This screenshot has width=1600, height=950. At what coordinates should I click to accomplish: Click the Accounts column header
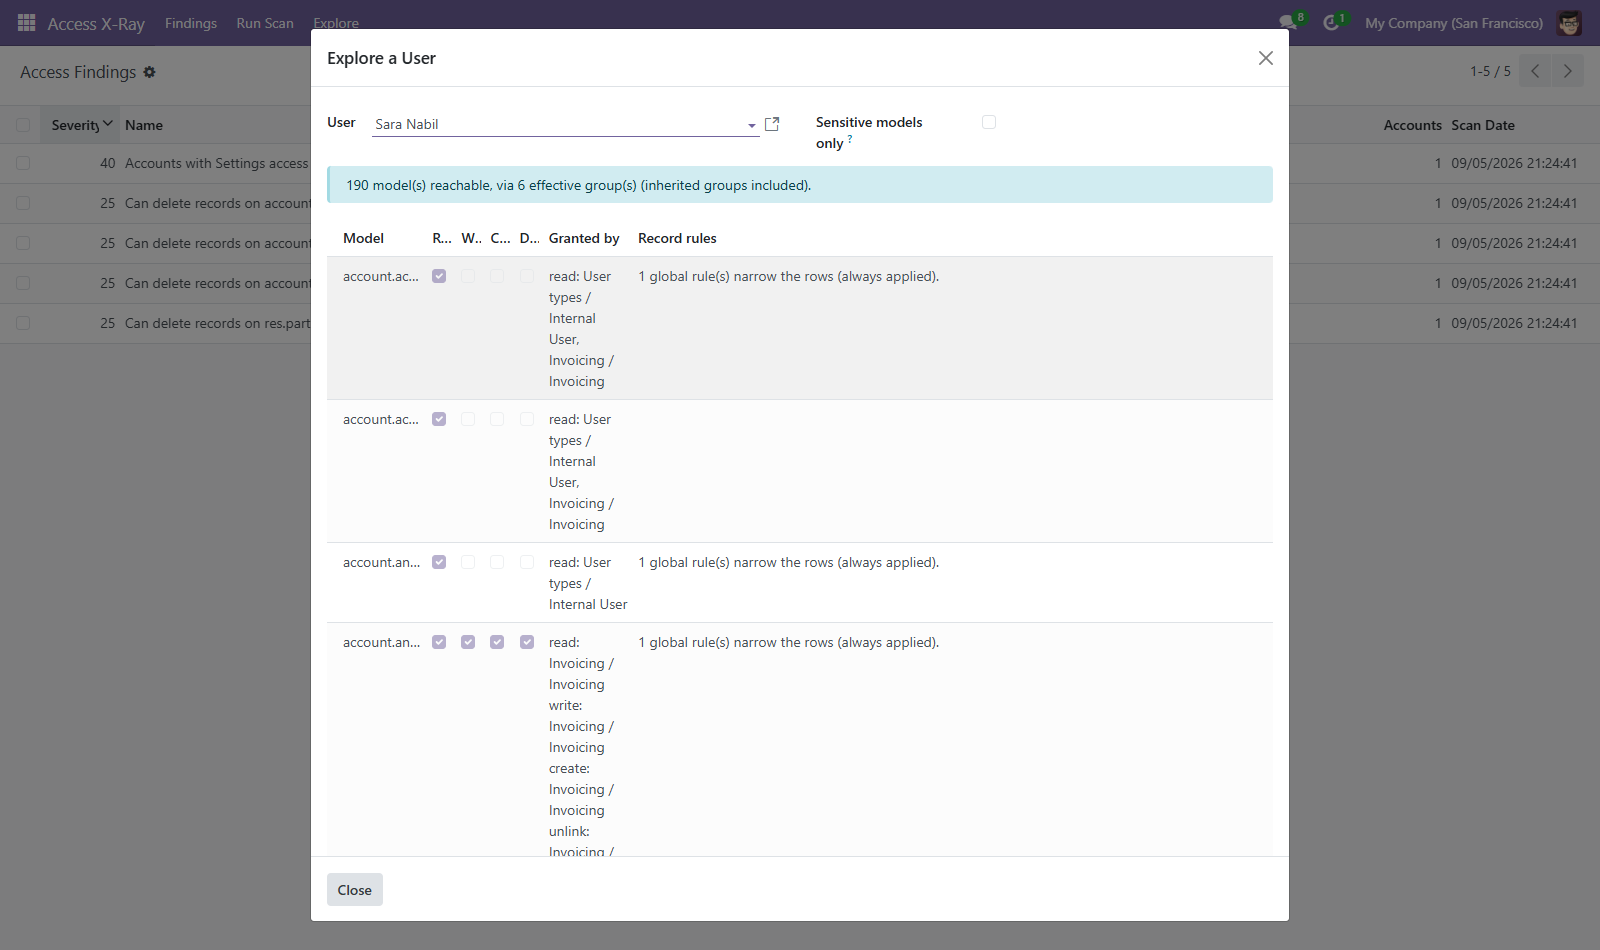point(1412,125)
